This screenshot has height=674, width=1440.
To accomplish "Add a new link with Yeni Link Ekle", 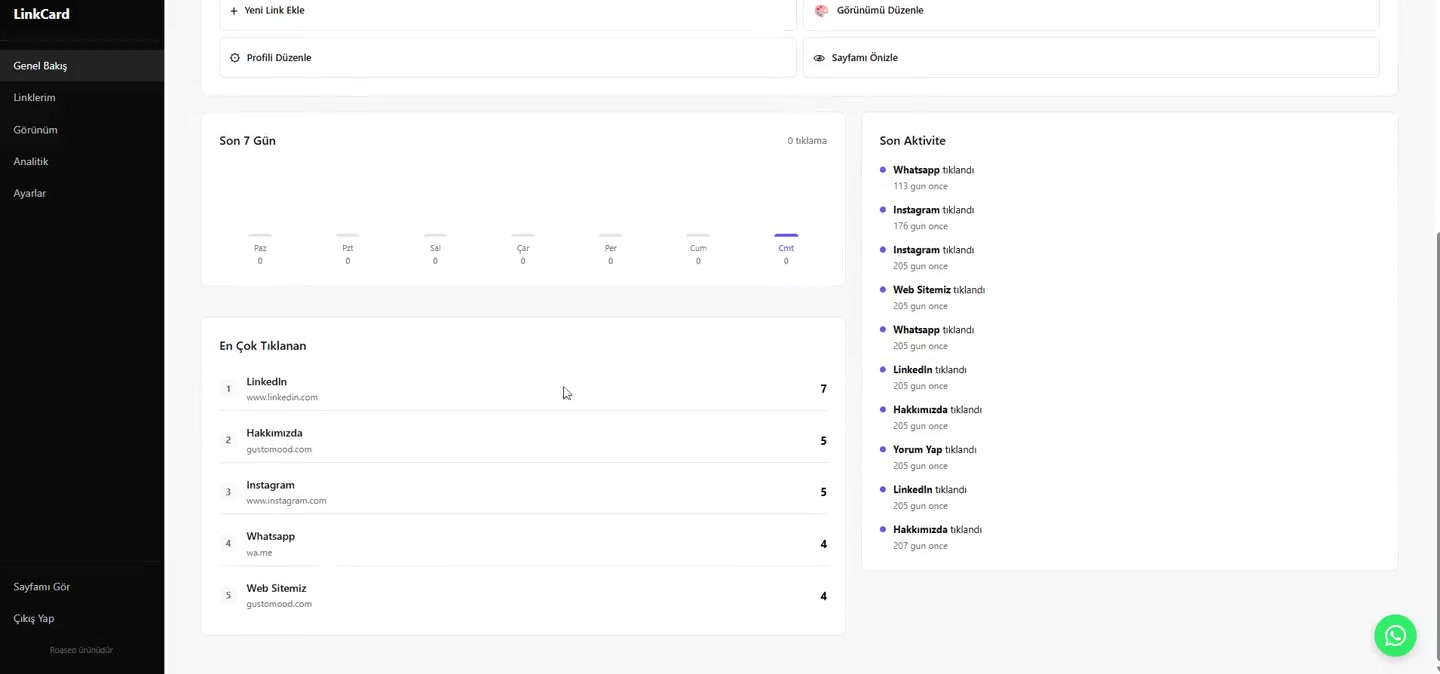I will click(508, 11).
